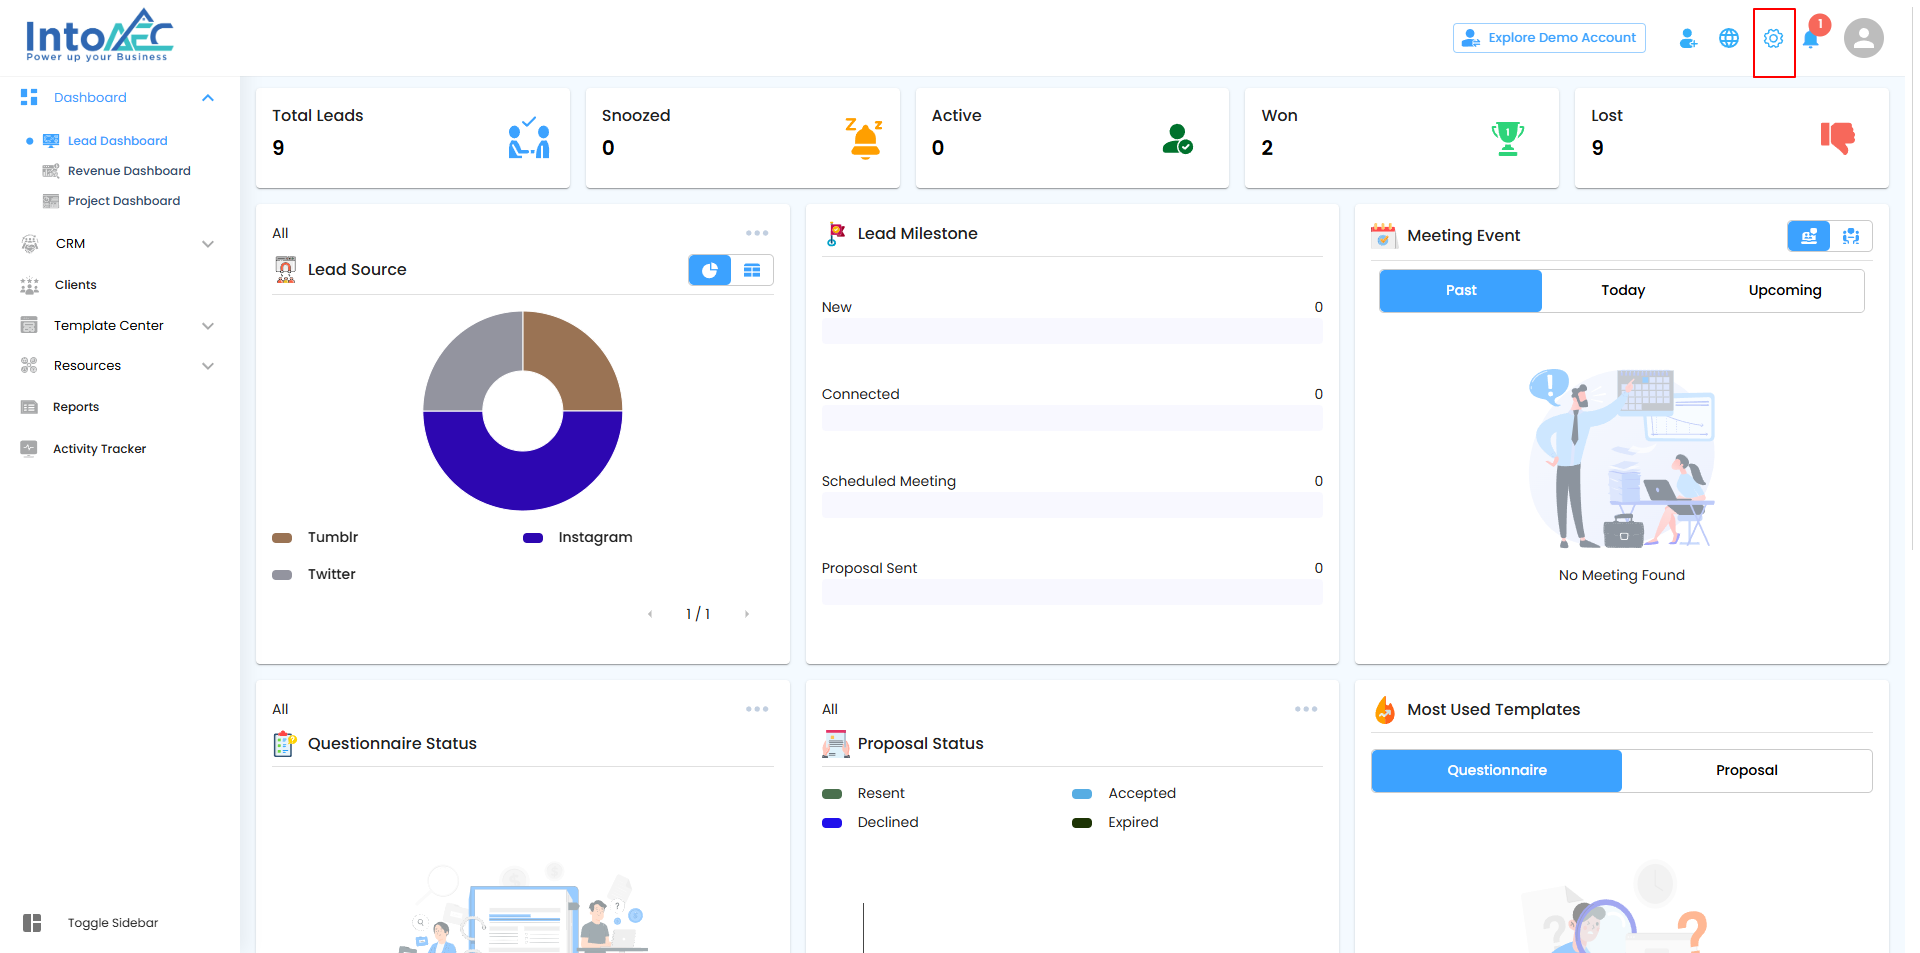Collapse the Dashboard menu chevron
This screenshot has width=1920, height=953.
(208, 98)
